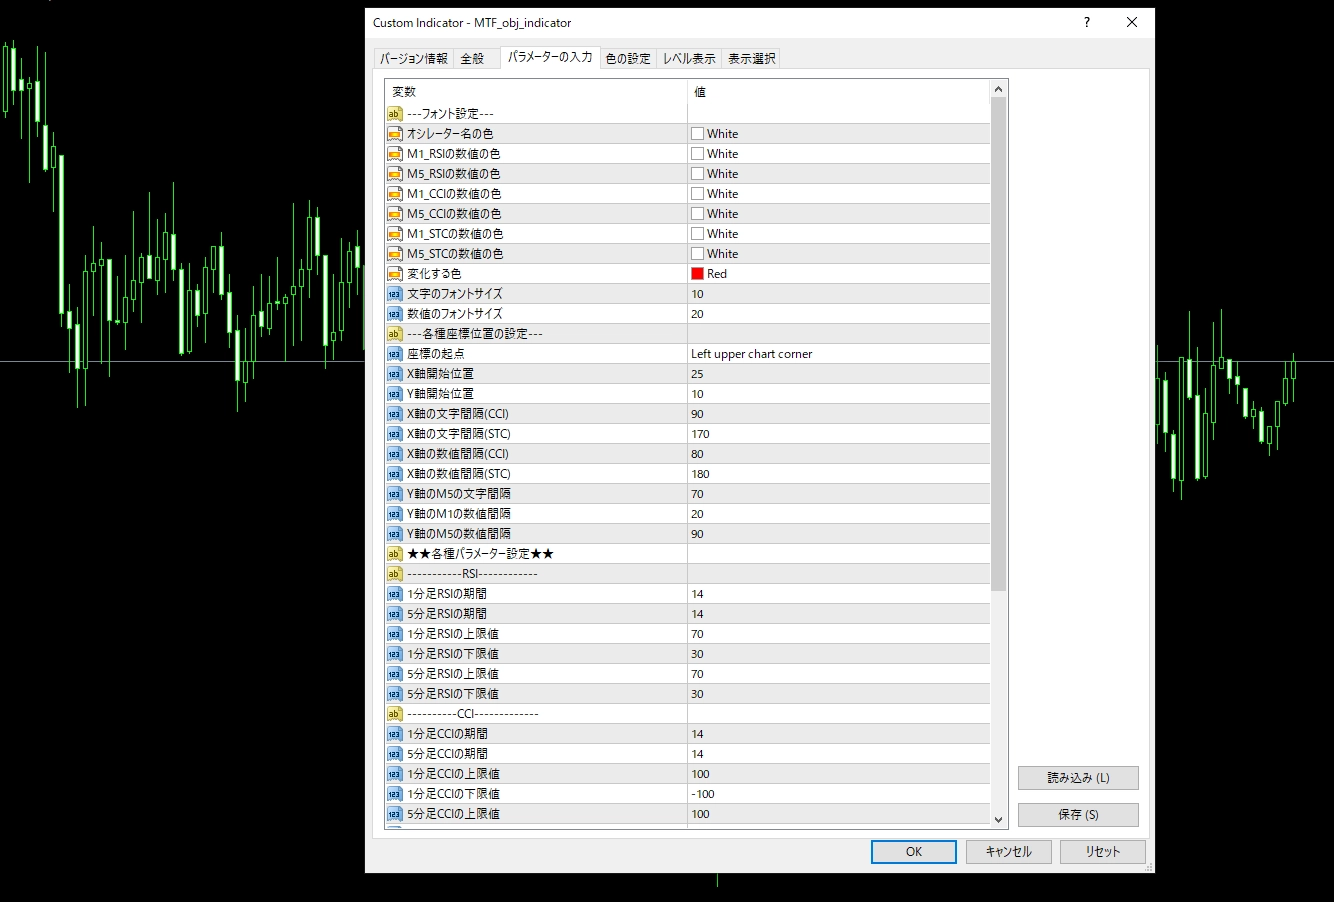The height and width of the screenshot is (902, 1334).
Task: Click the color icon beside M5_RSIの数値の色
Action: coord(395,174)
